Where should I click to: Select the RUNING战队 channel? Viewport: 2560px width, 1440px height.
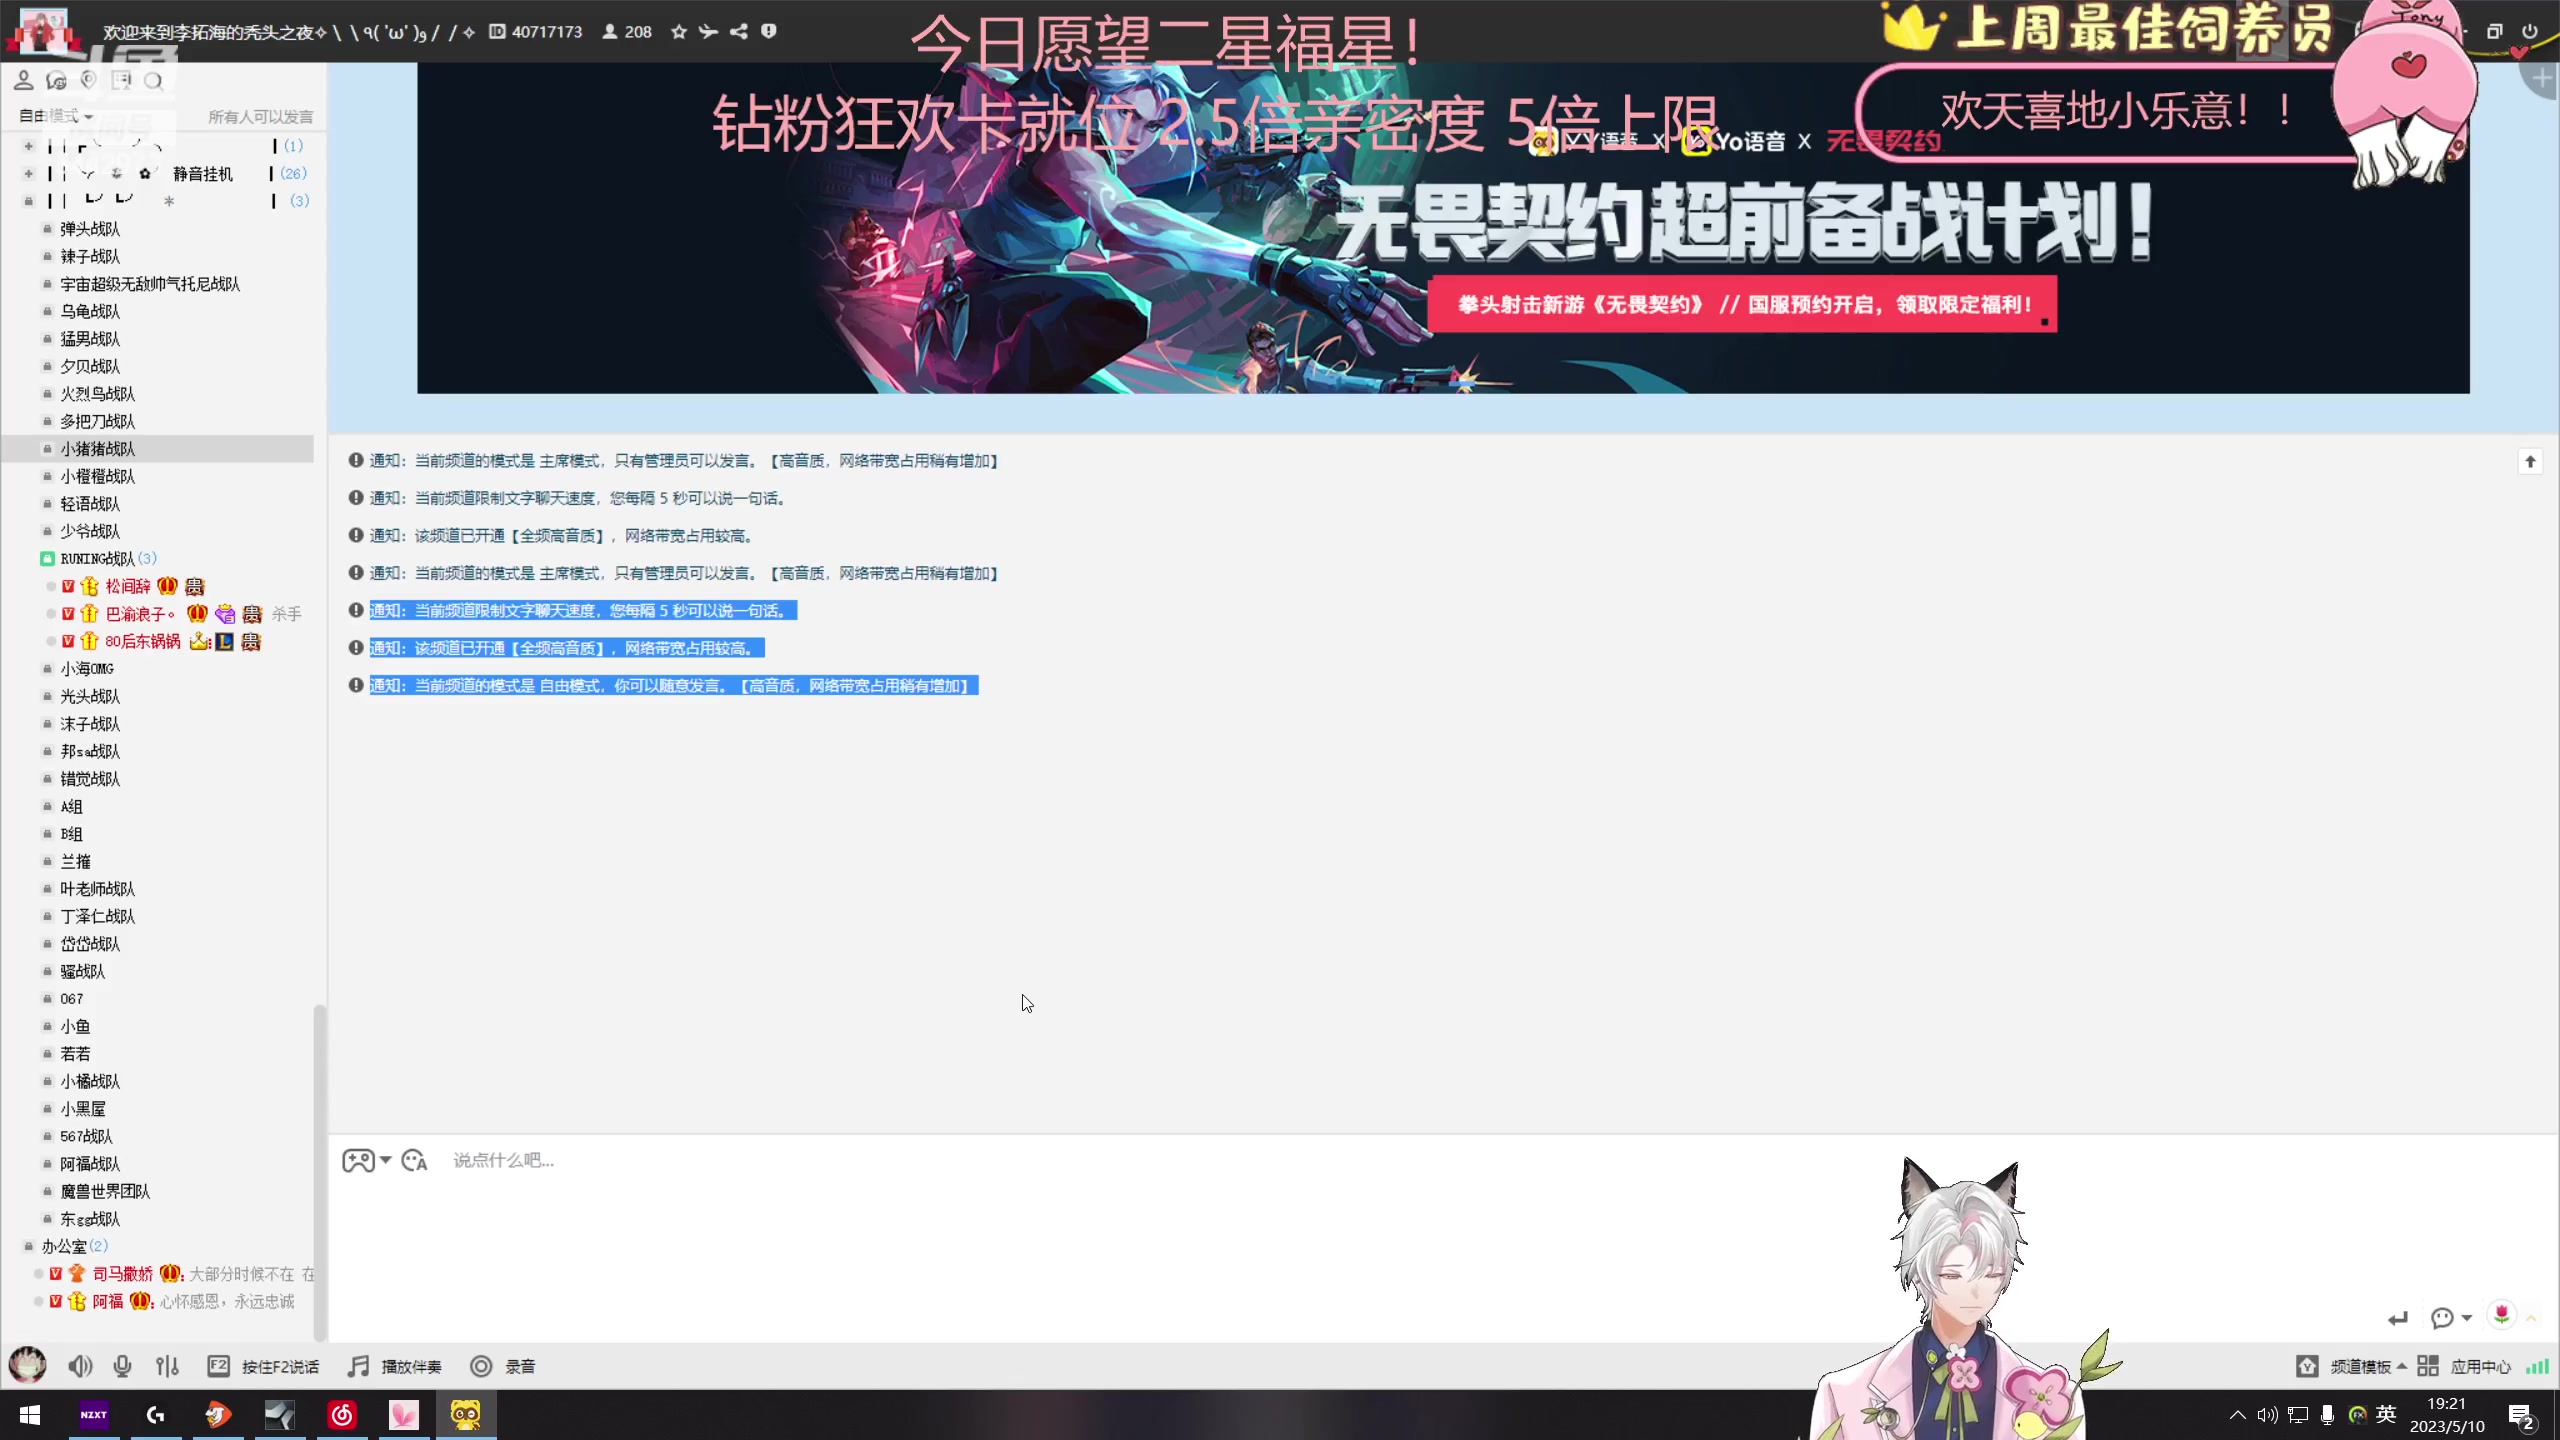coord(97,559)
